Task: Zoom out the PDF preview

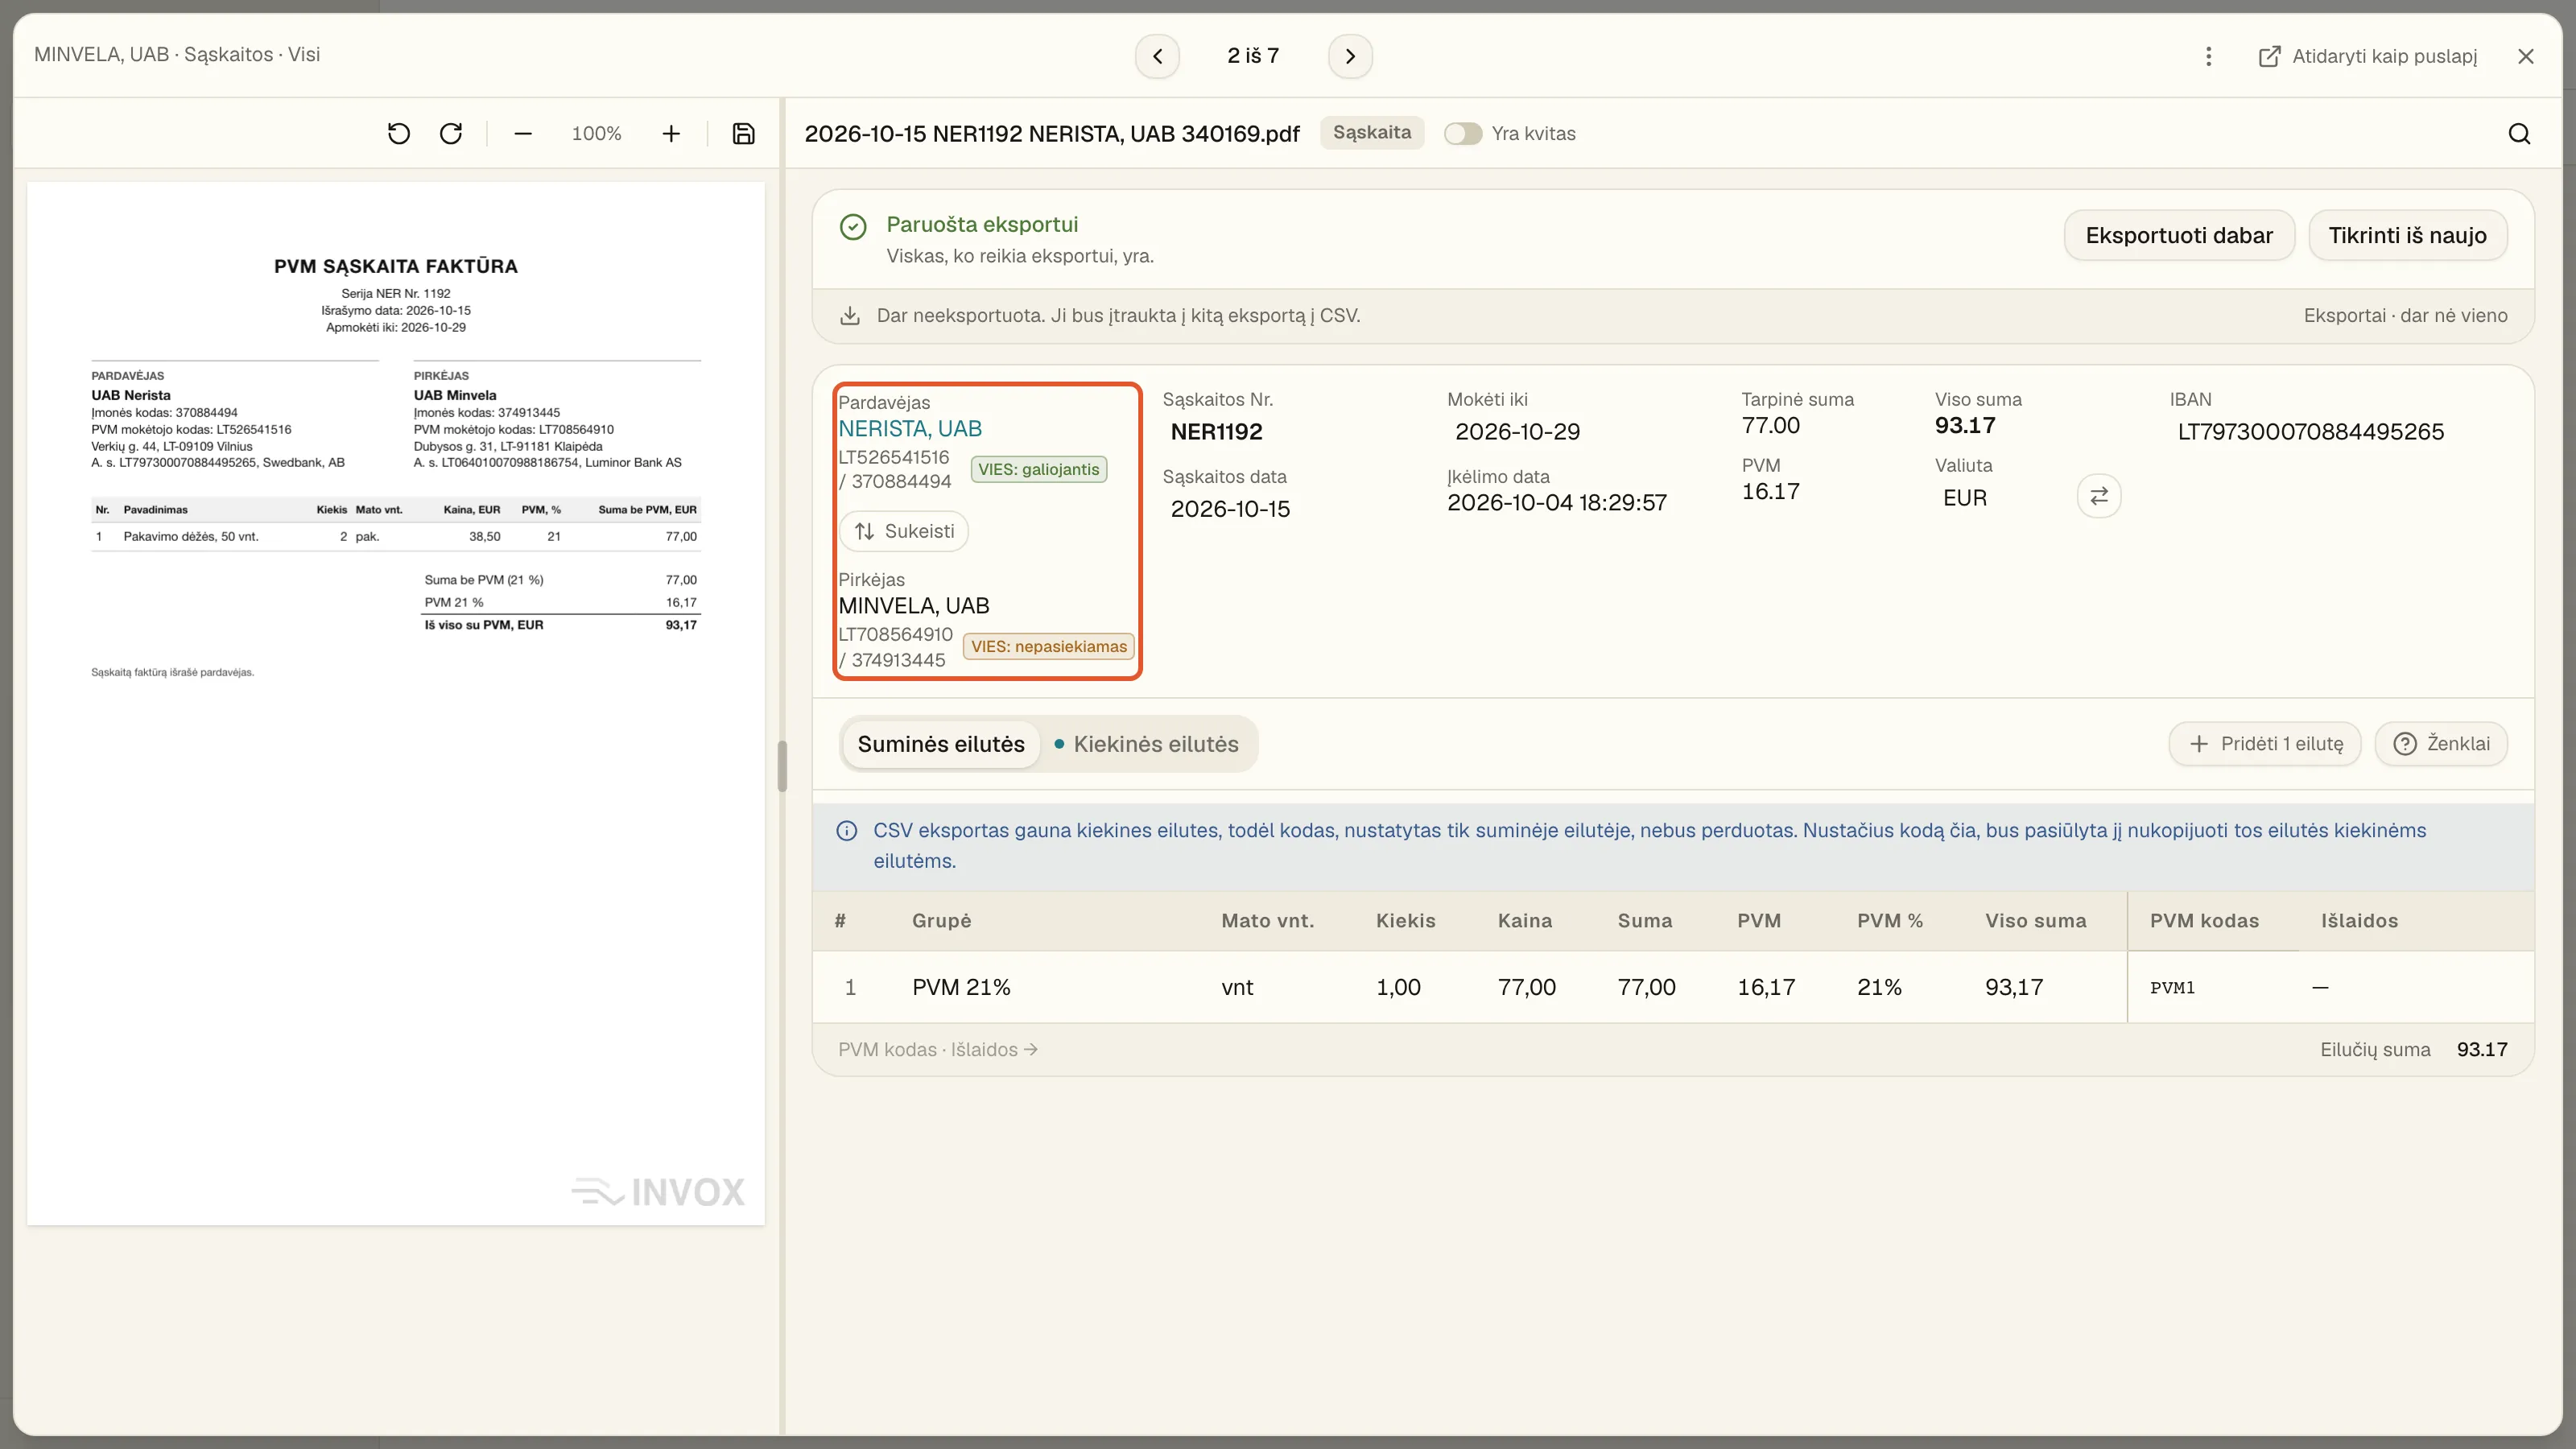Action: point(523,134)
